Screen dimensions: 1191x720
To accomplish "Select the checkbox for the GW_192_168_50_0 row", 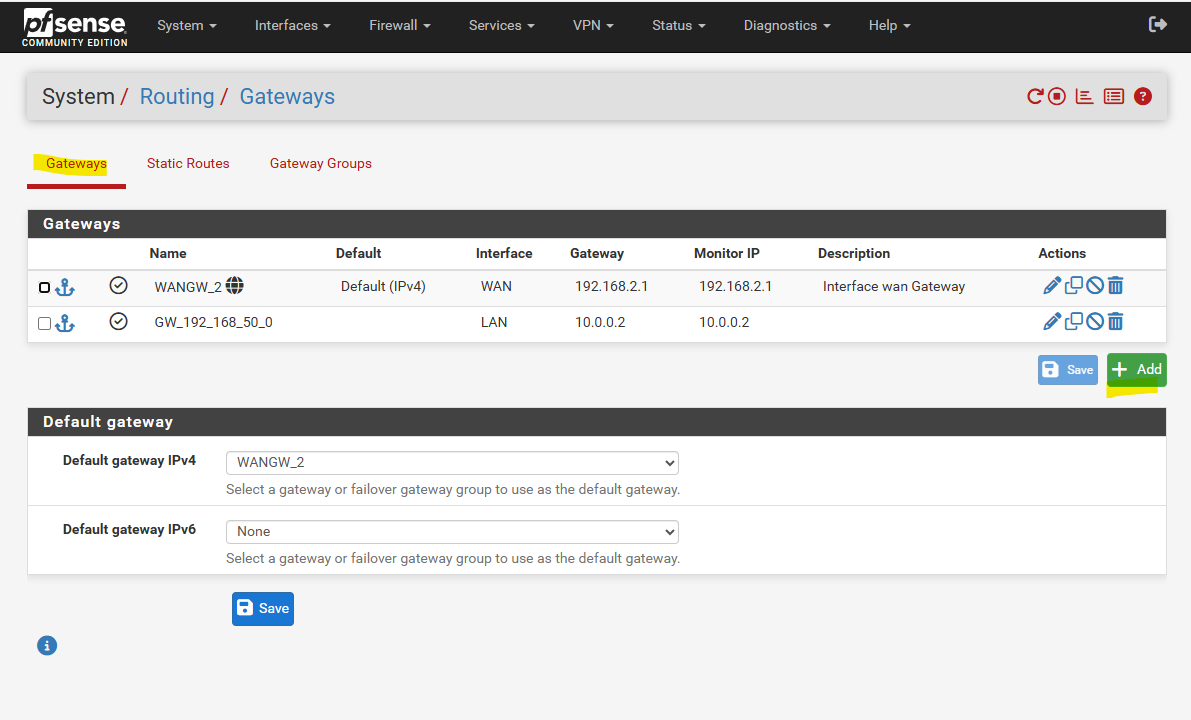I will click(44, 324).
